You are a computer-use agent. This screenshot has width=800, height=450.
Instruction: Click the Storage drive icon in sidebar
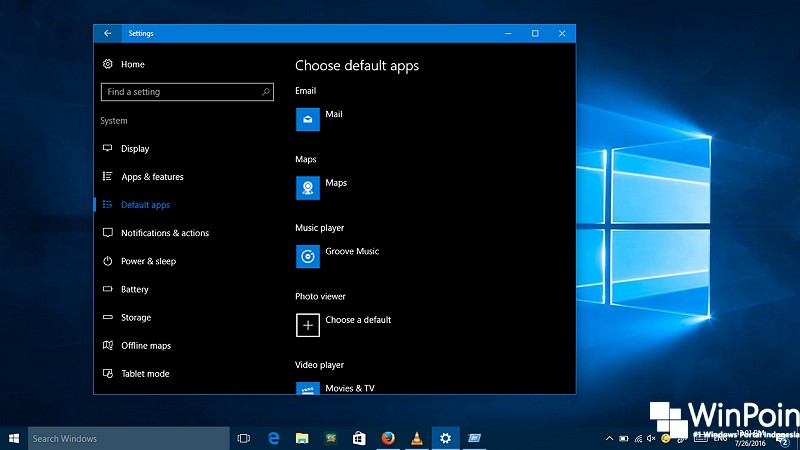(107, 317)
